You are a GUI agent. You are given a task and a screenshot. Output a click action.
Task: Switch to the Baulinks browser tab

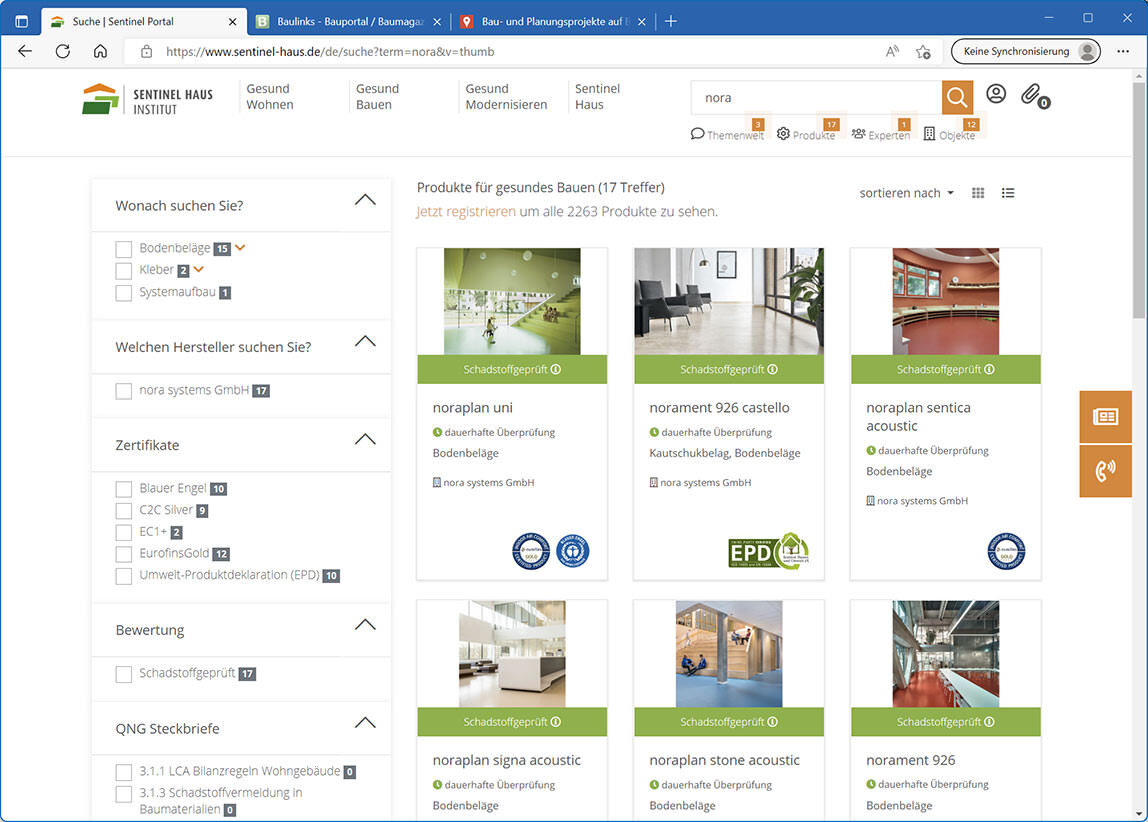pos(349,21)
